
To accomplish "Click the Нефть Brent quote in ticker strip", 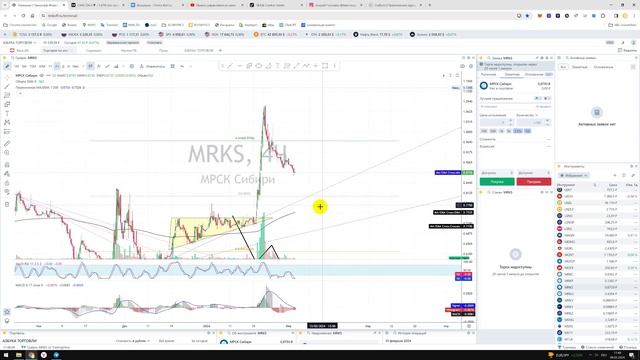I will point(378,35).
